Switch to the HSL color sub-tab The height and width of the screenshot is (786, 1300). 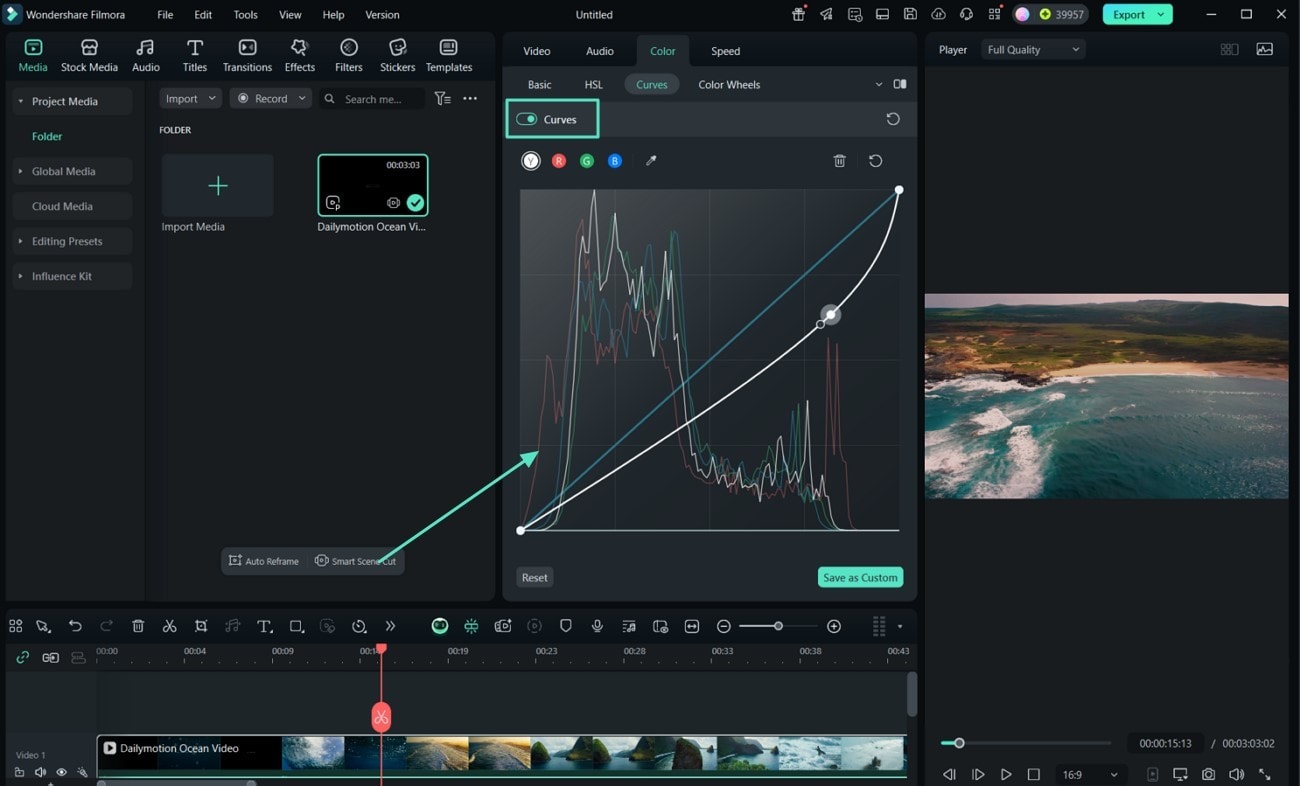[x=594, y=85]
